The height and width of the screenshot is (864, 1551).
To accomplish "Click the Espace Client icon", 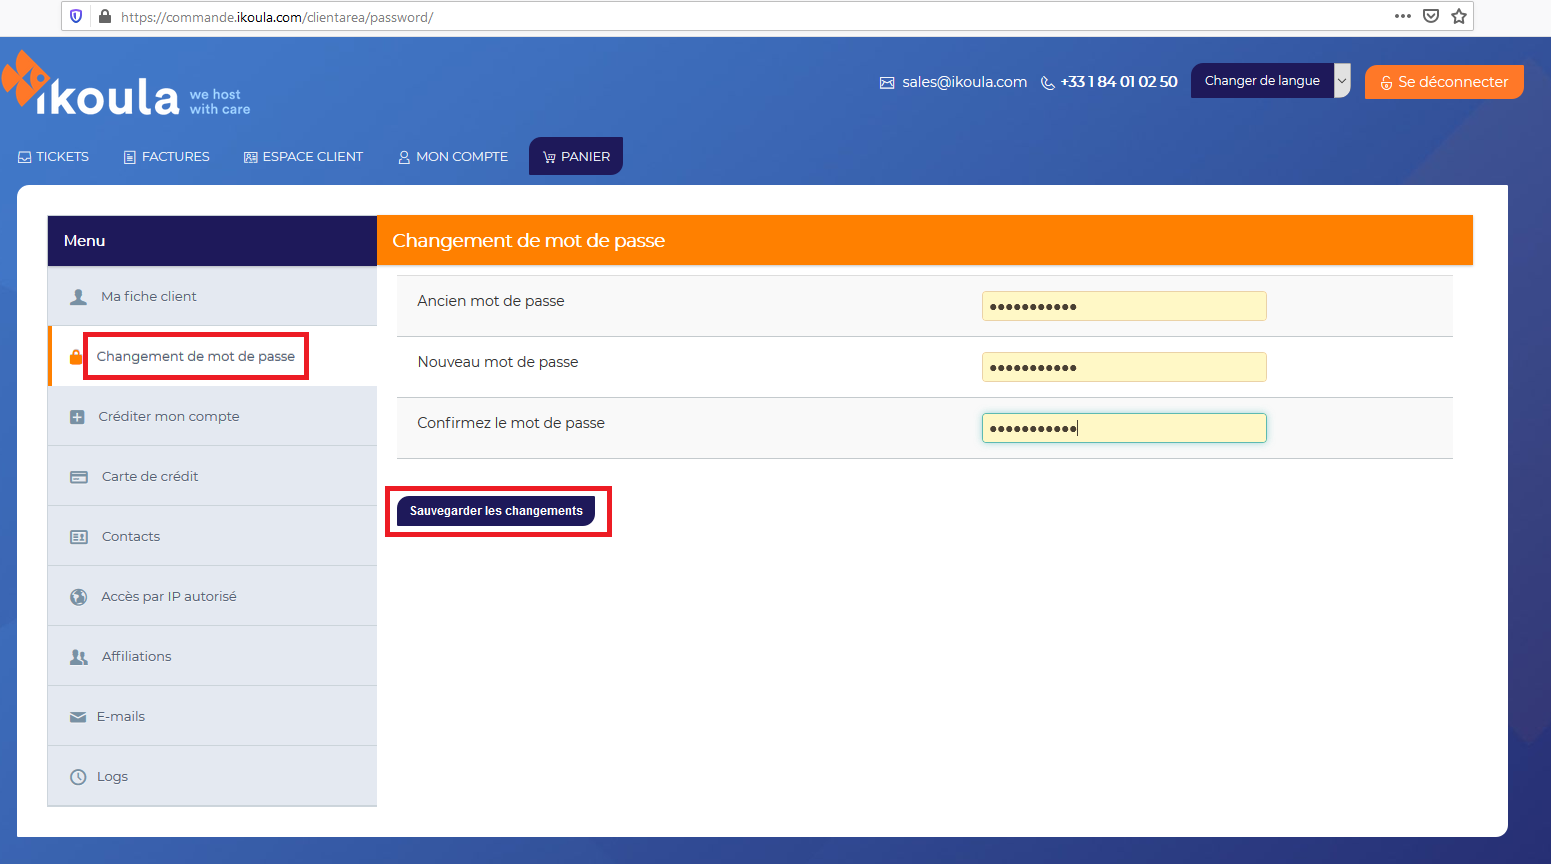I will tap(251, 157).
